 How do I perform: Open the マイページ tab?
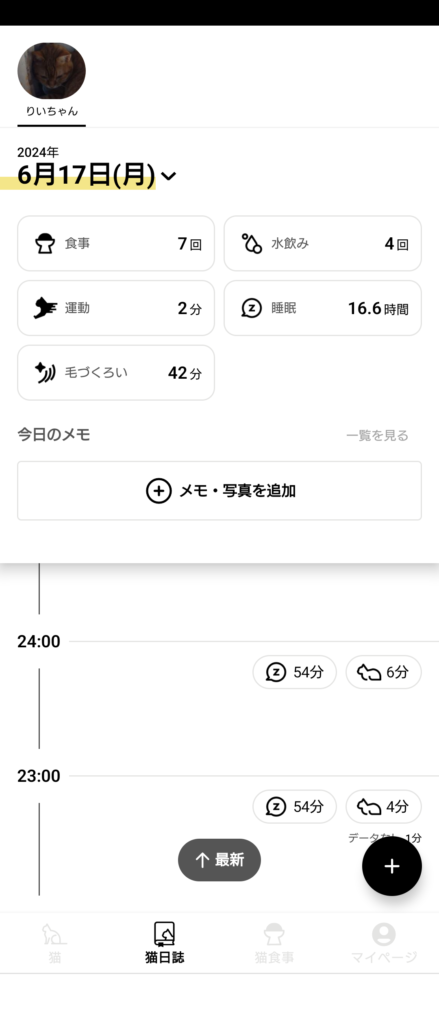tap(383, 943)
